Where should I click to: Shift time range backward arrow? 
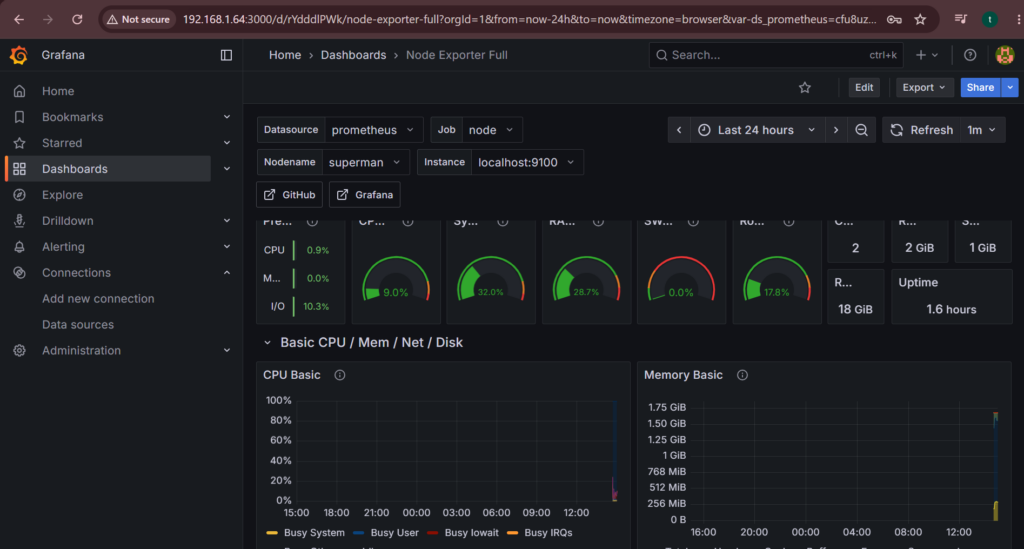coord(679,130)
